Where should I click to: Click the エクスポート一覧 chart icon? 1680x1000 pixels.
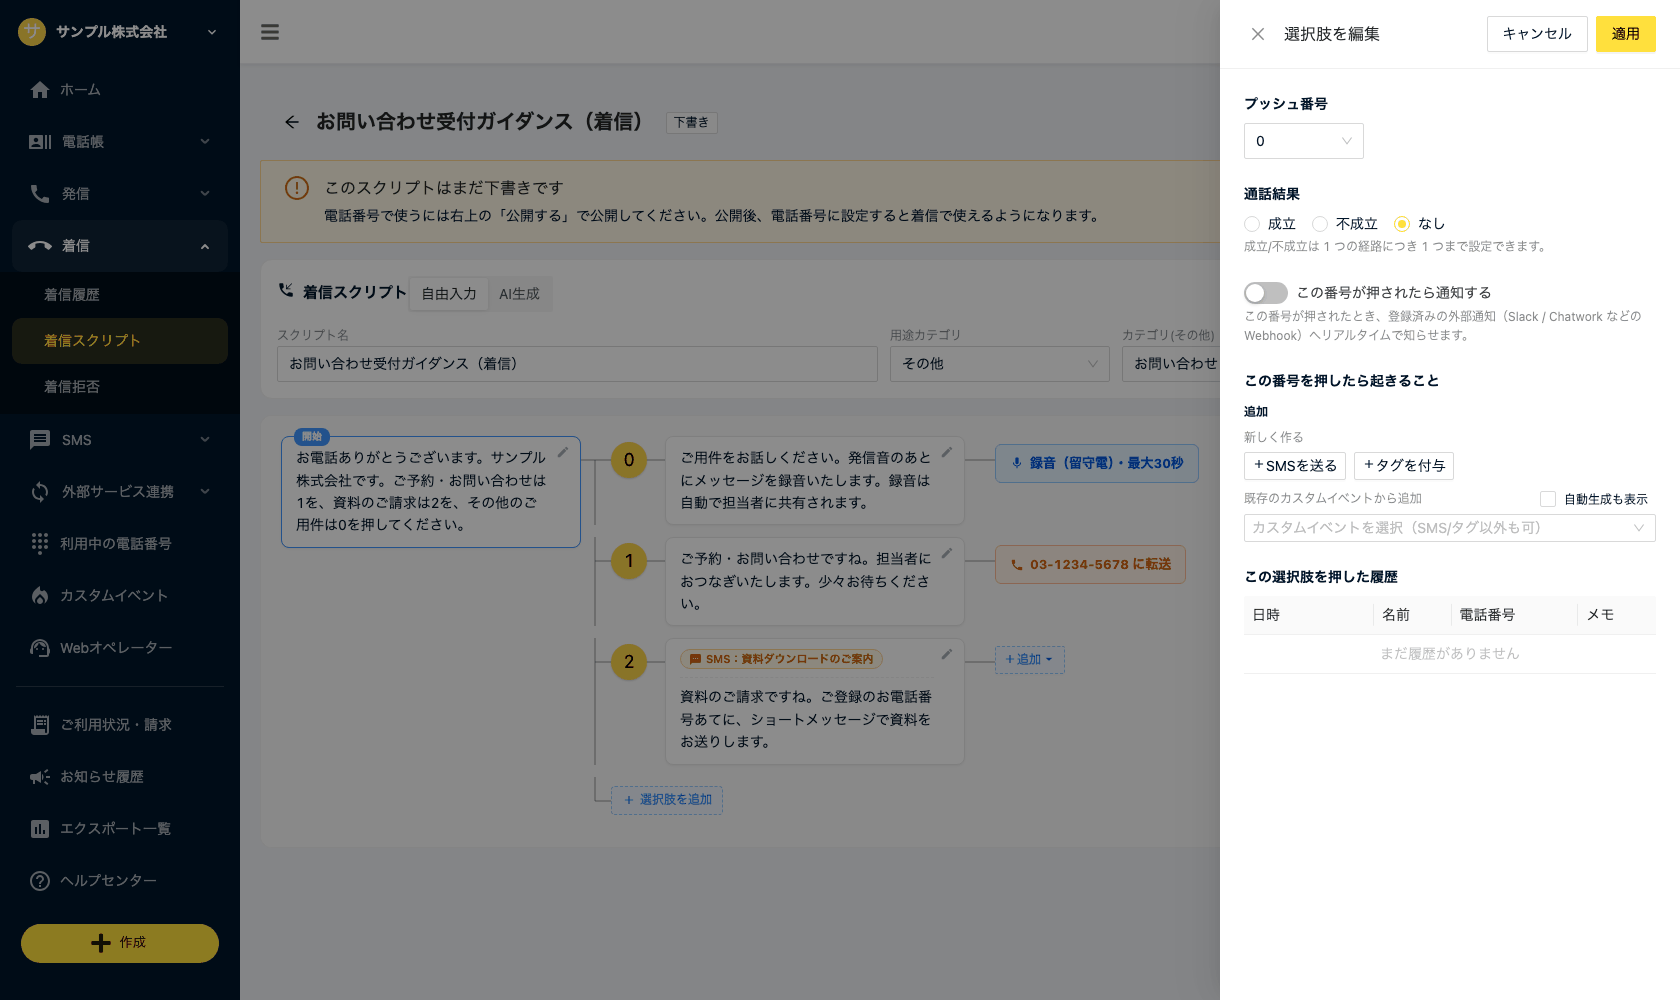click(40, 829)
